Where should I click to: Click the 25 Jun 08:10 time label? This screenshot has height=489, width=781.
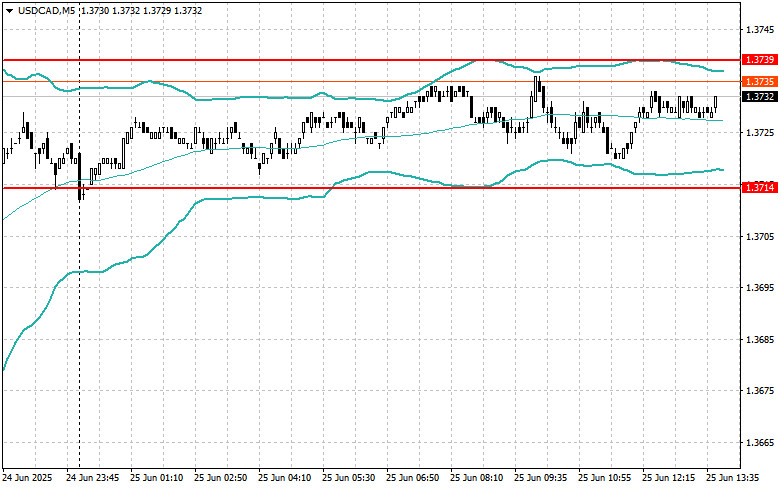476,478
